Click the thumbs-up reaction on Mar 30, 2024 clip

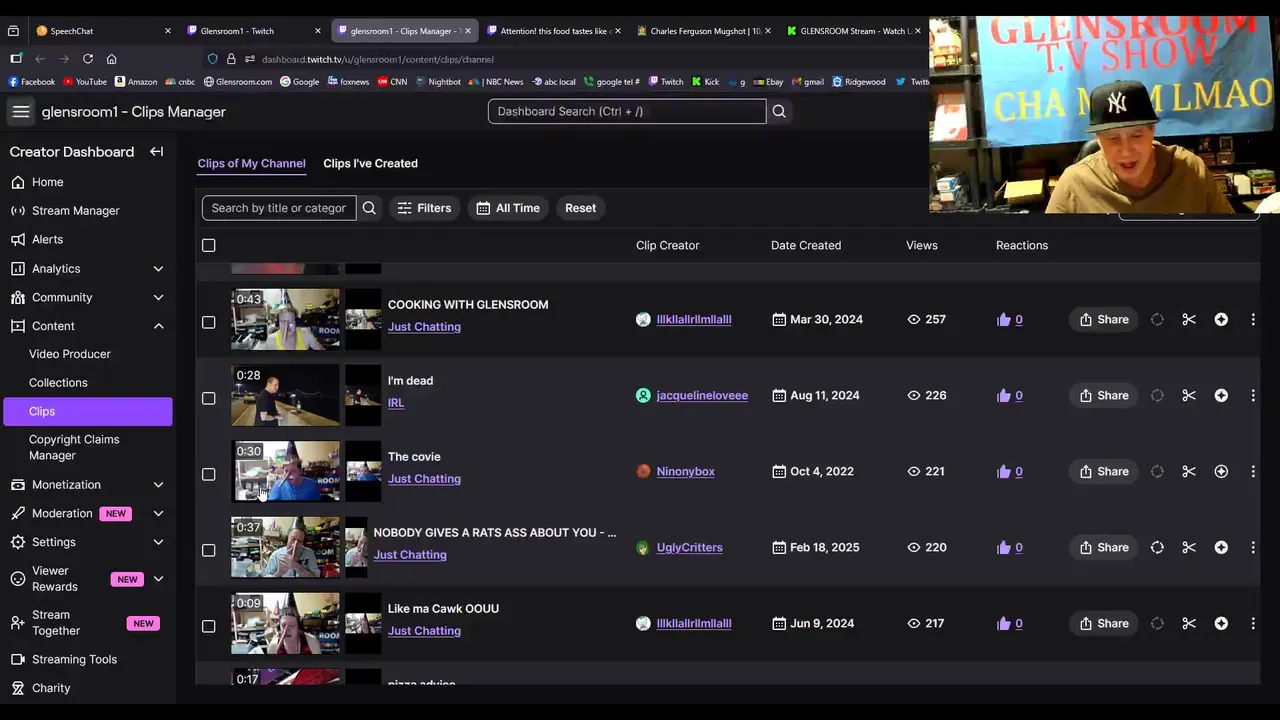tap(1004, 320)
